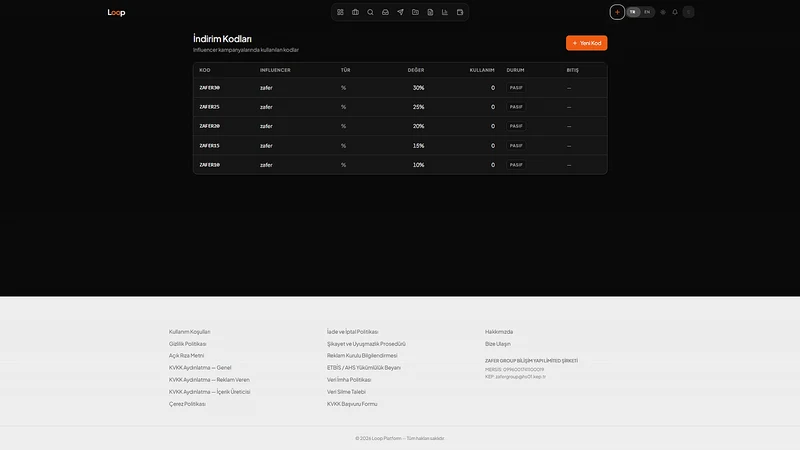Open KVKK Aydınlatma — İçerik Üreticisi link
The height and width of the screenshot is (450, 800).
(x=209, y=392)
